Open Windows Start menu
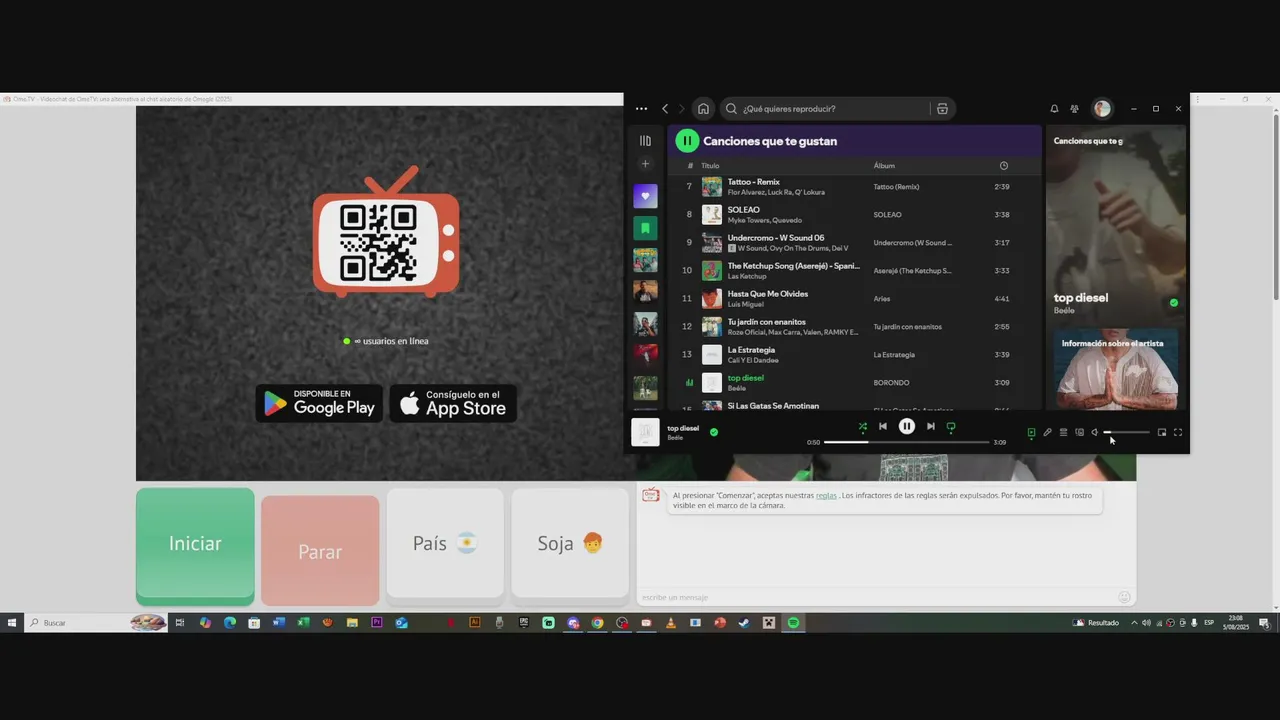The height and width of the screenshot is (720, 1280). coord(12,623)
